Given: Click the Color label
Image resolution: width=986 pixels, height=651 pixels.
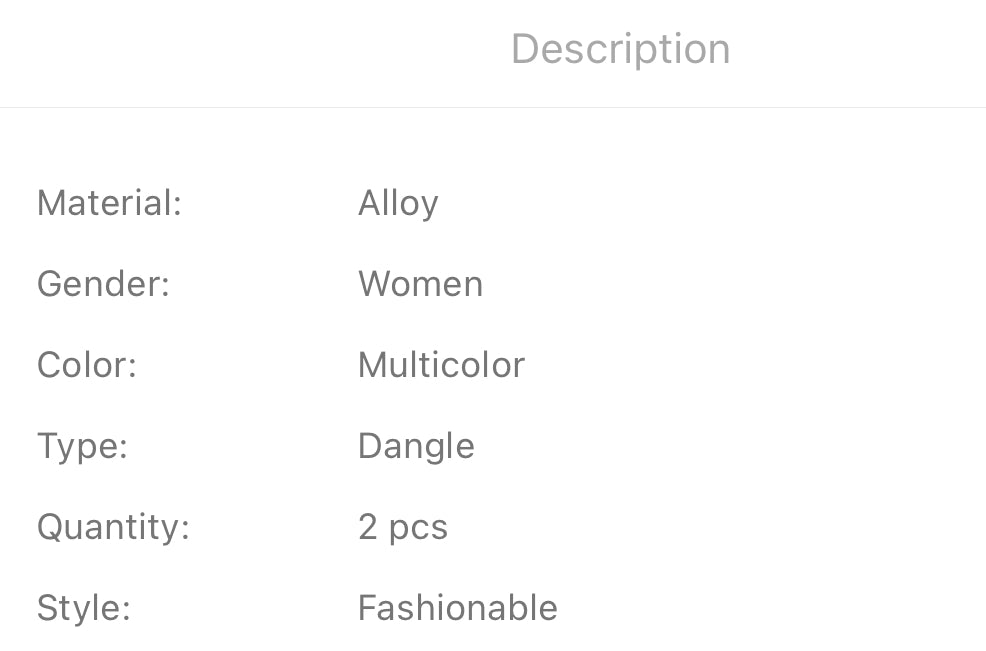Looking at the screenshot, I should click(86, 365).
